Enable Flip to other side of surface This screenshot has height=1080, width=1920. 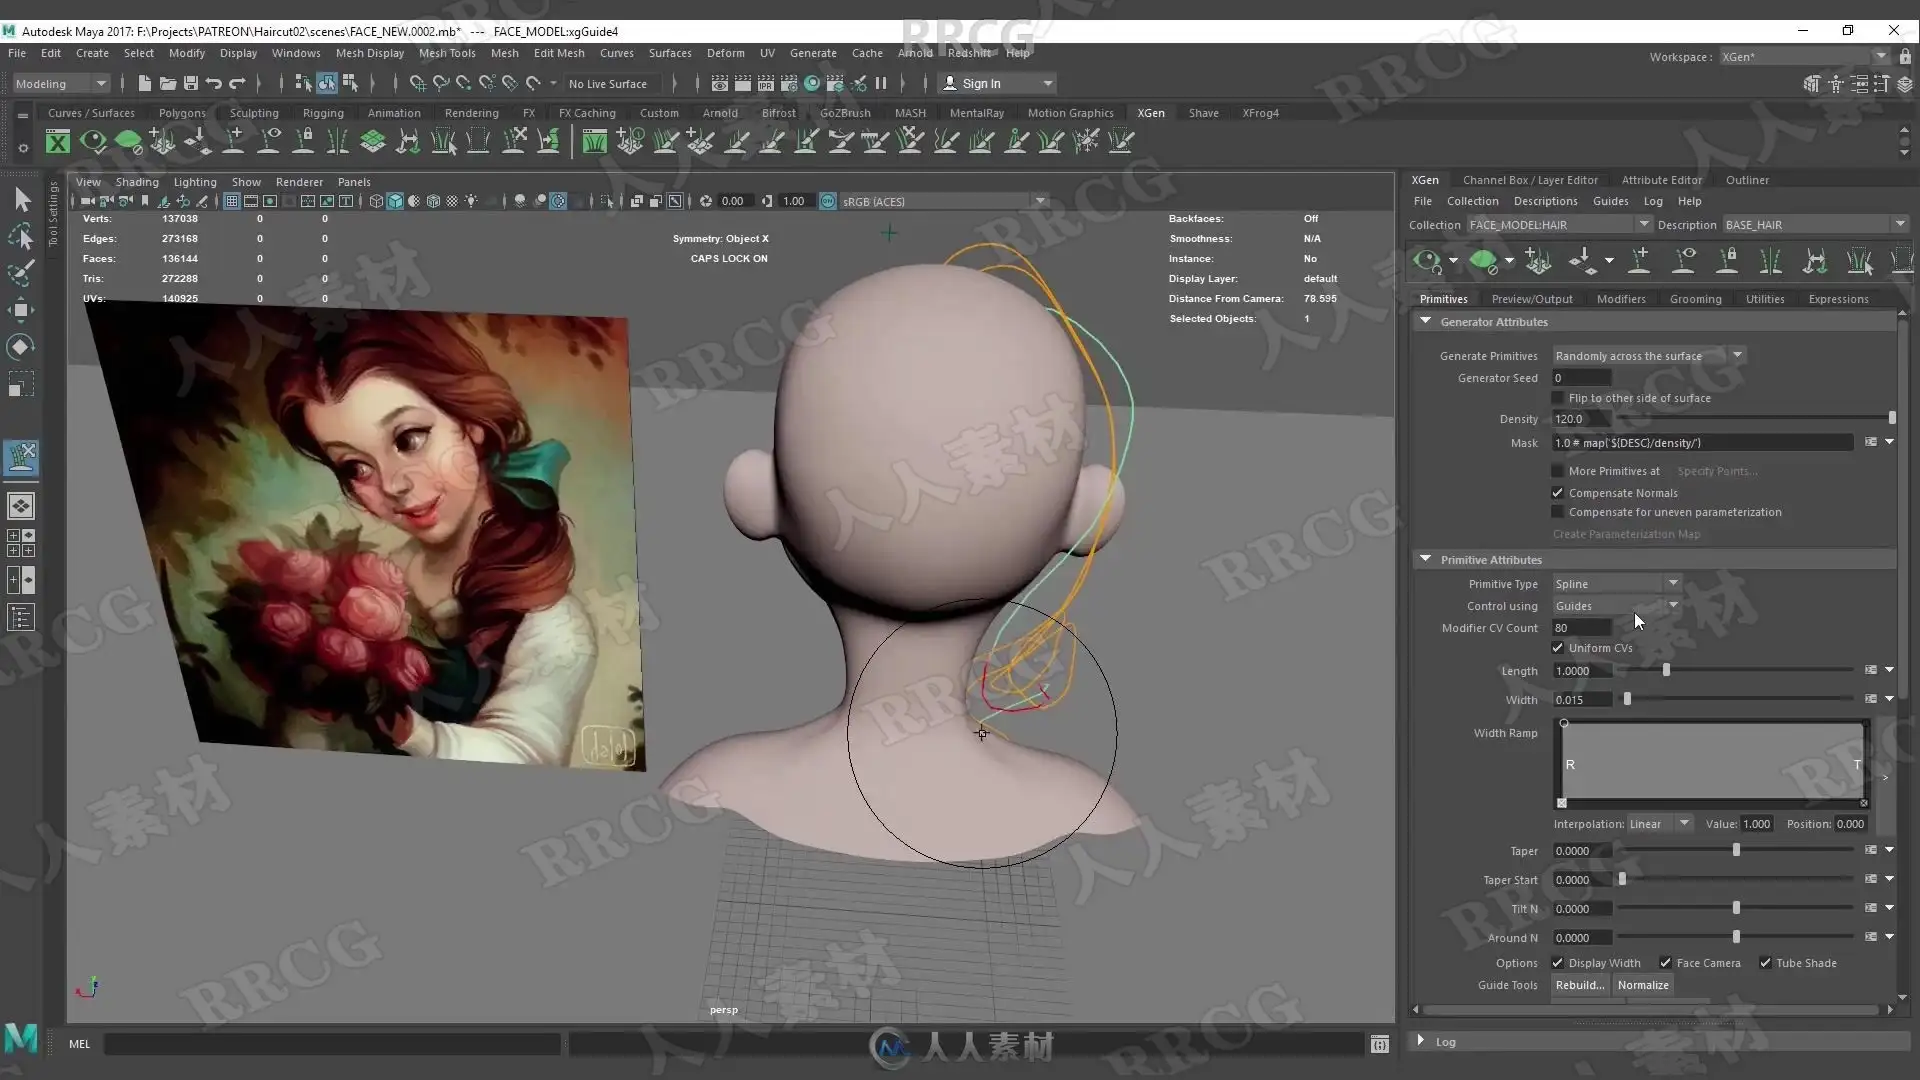pos(1558,398)
